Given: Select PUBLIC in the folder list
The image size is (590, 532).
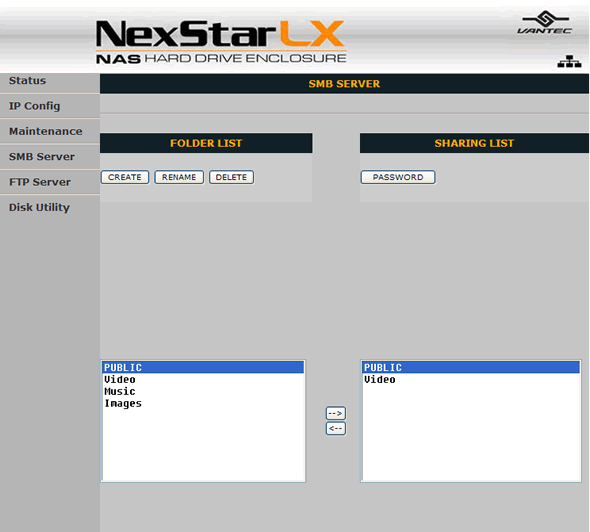Looking at the screenshot, I should [203, 368].
